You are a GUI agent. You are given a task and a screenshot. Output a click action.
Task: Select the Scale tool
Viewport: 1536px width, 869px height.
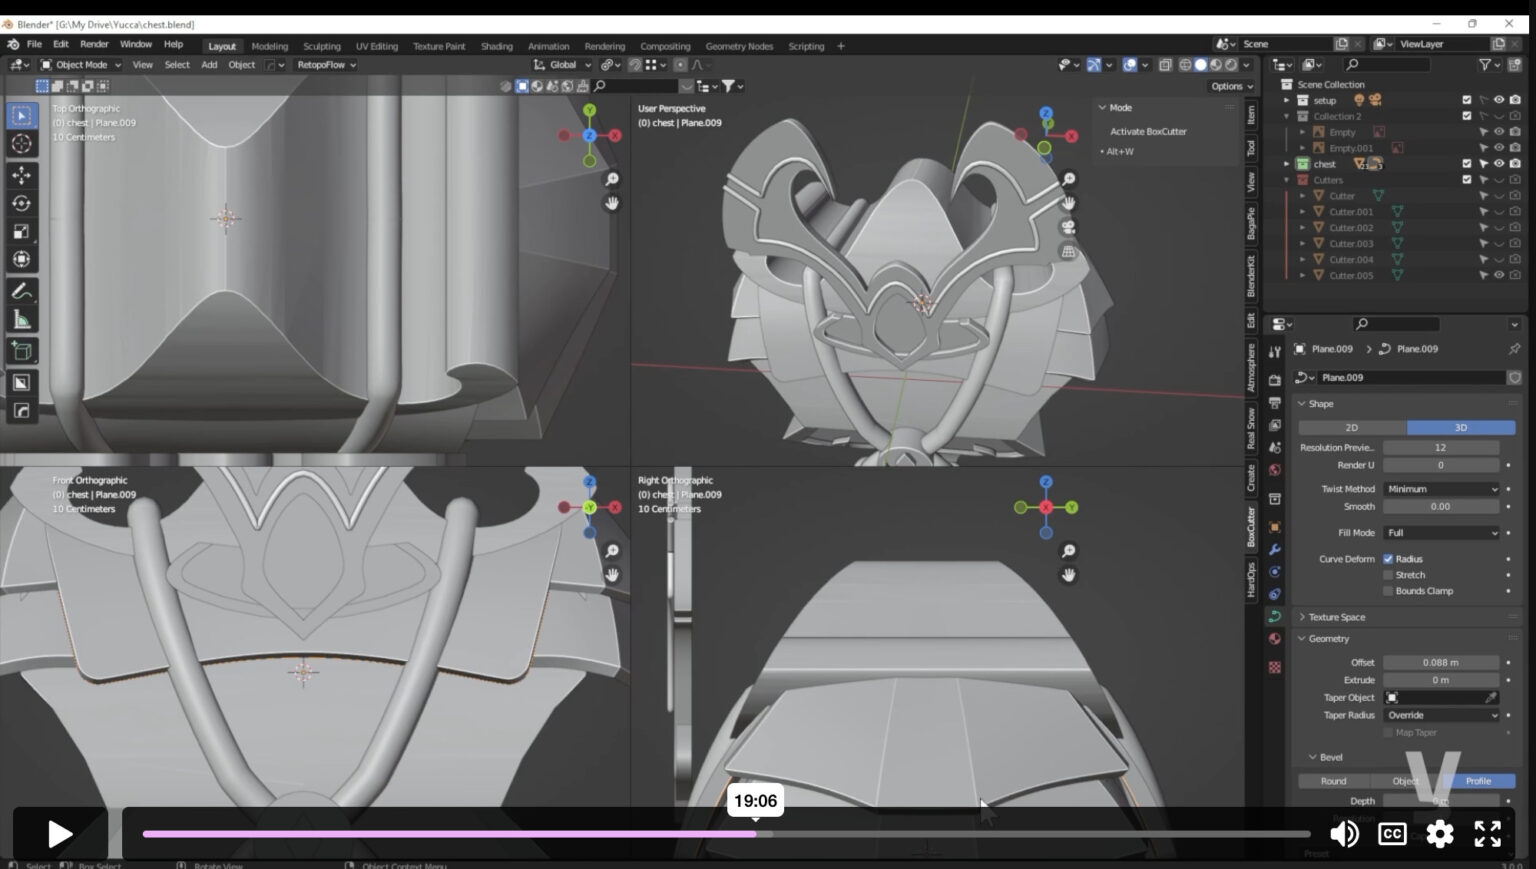[x=21, y=231]
